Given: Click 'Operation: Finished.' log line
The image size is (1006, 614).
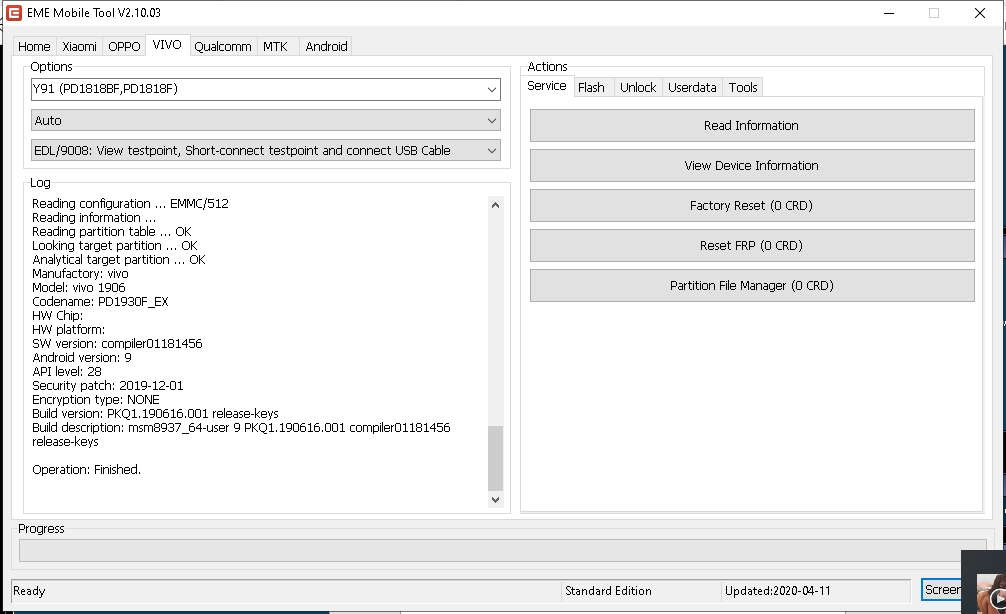Looking at the screenshot, I should point(87,470).
